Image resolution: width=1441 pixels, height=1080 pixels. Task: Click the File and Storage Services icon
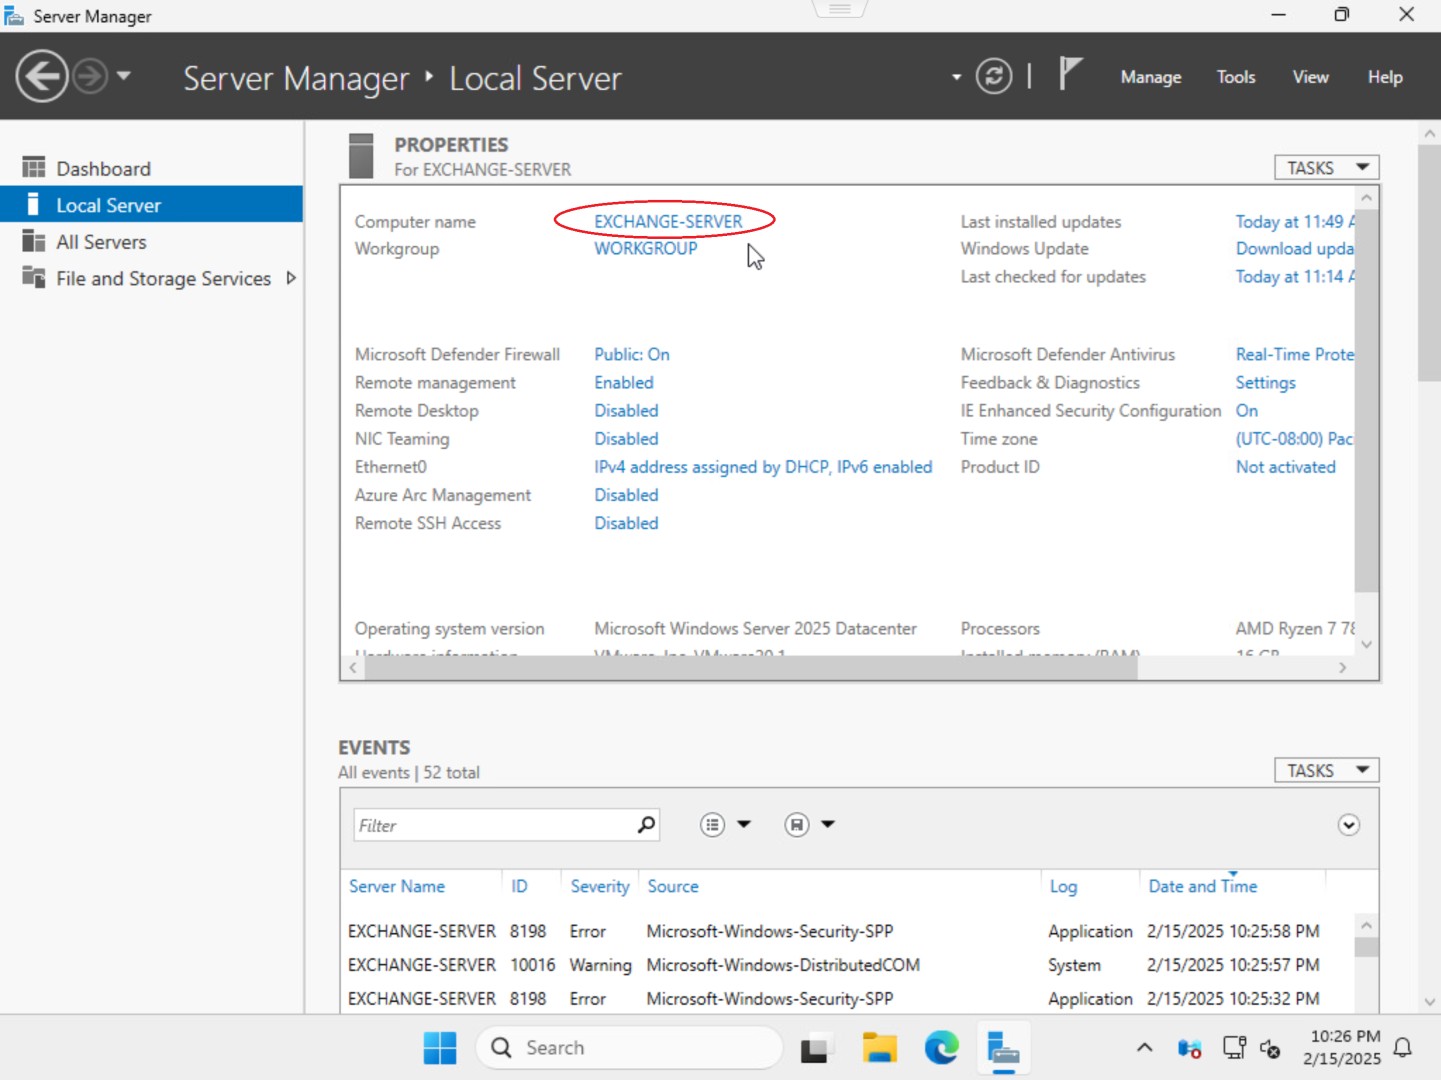[34, 277]
